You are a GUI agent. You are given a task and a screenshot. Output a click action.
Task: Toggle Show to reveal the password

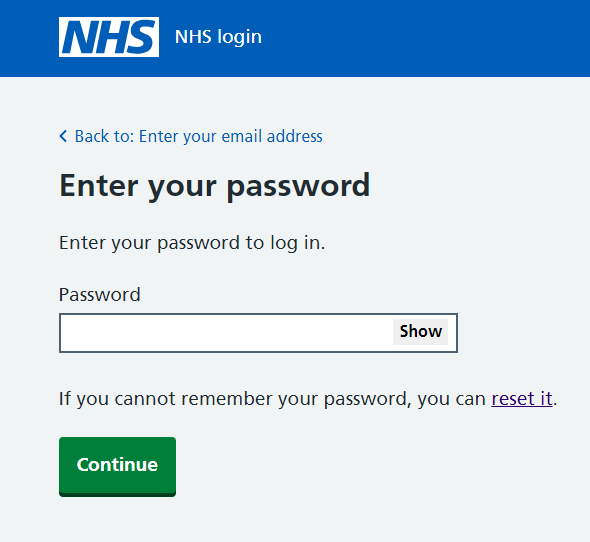click(420, 332)
